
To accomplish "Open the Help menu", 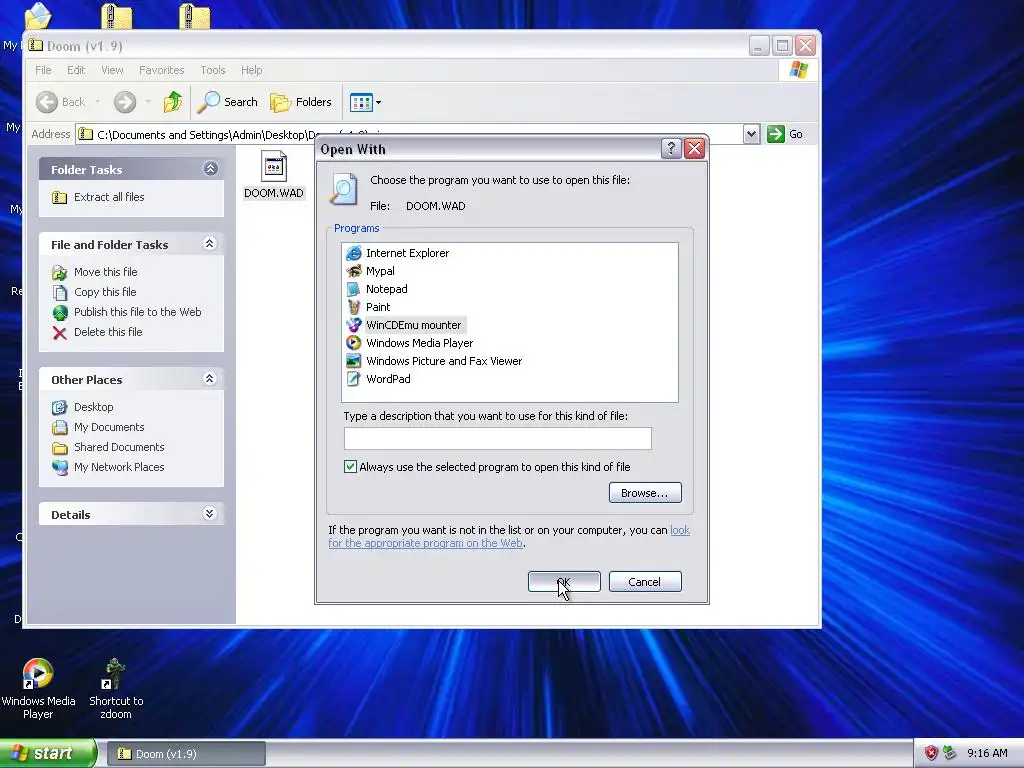I will pos(251,70).
